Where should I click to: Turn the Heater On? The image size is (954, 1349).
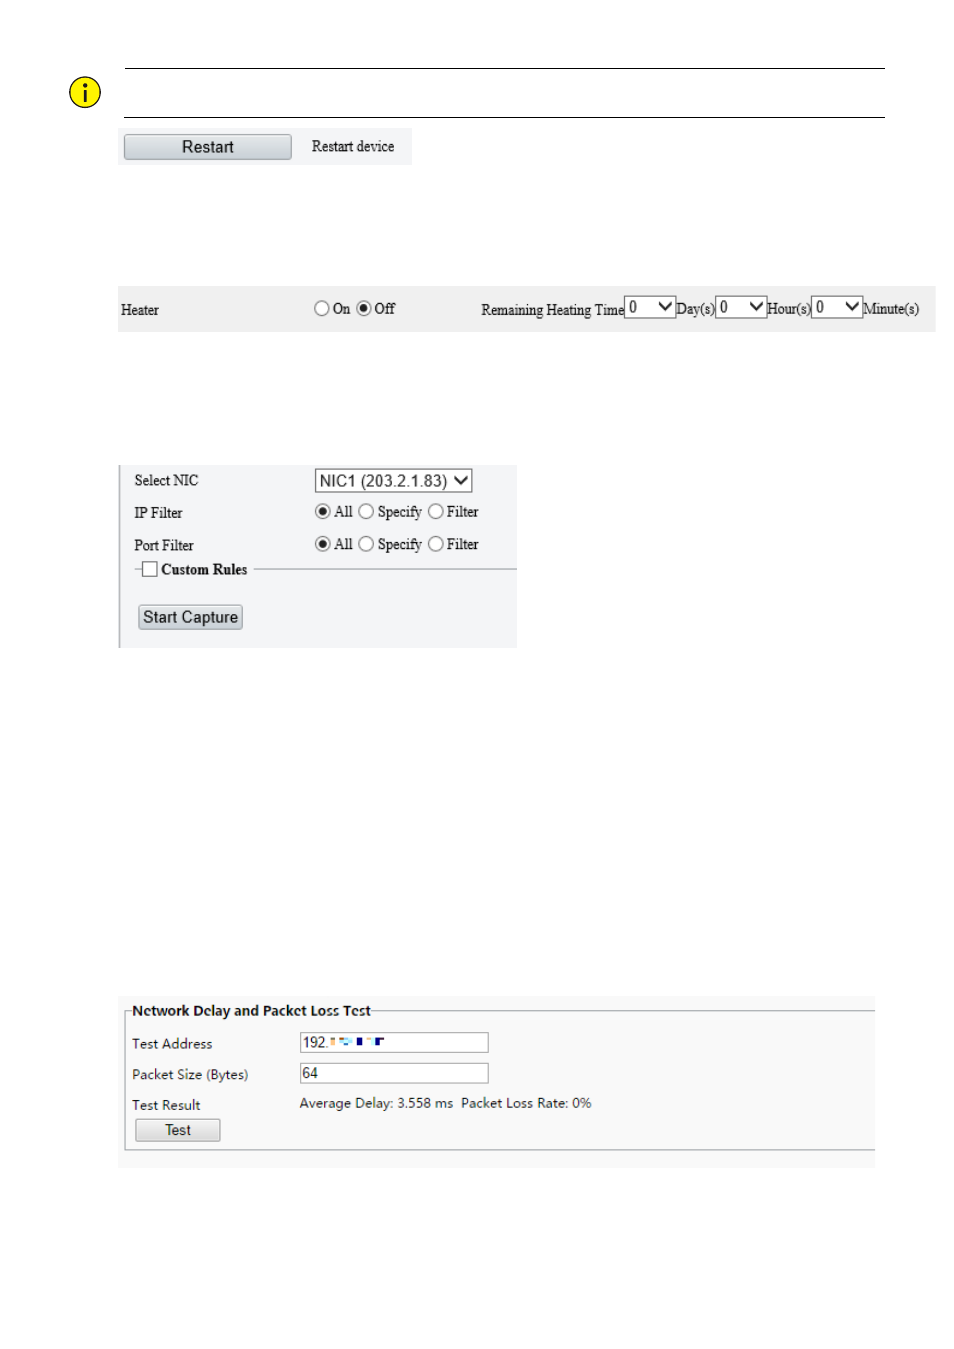(321, 309)
